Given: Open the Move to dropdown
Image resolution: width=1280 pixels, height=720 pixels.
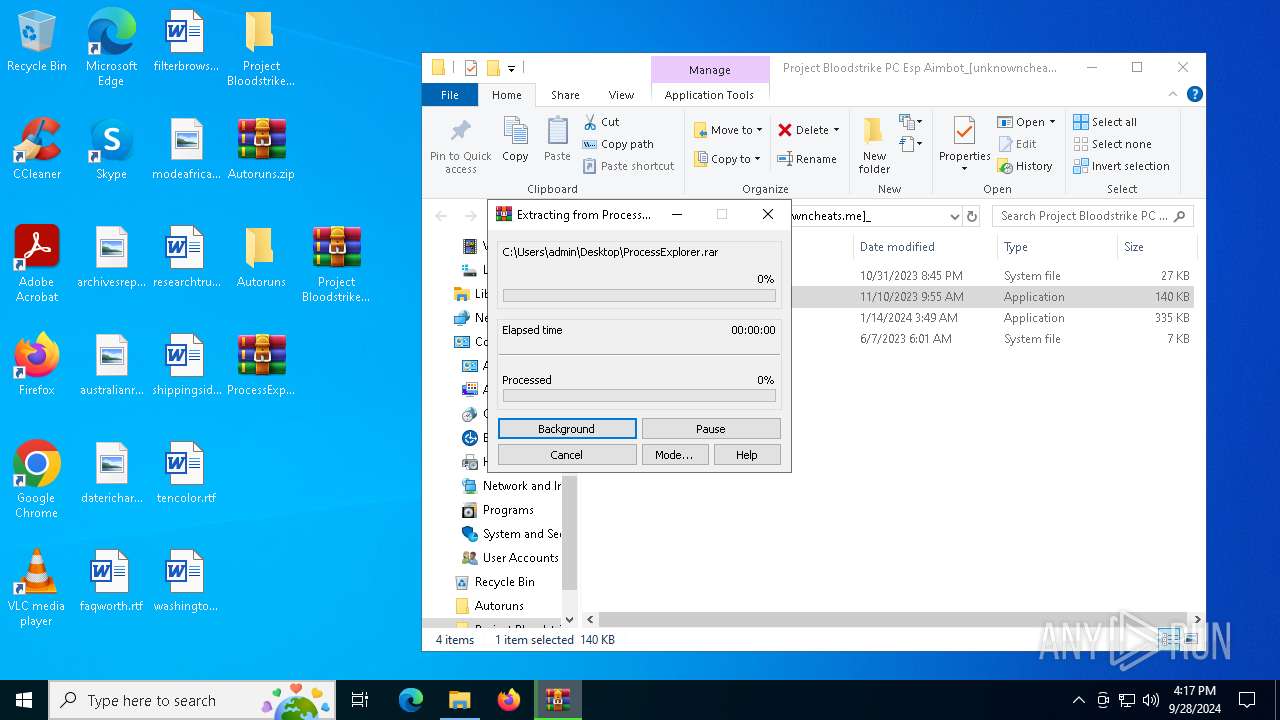Looking at the screenshot, I should (728, 130).
